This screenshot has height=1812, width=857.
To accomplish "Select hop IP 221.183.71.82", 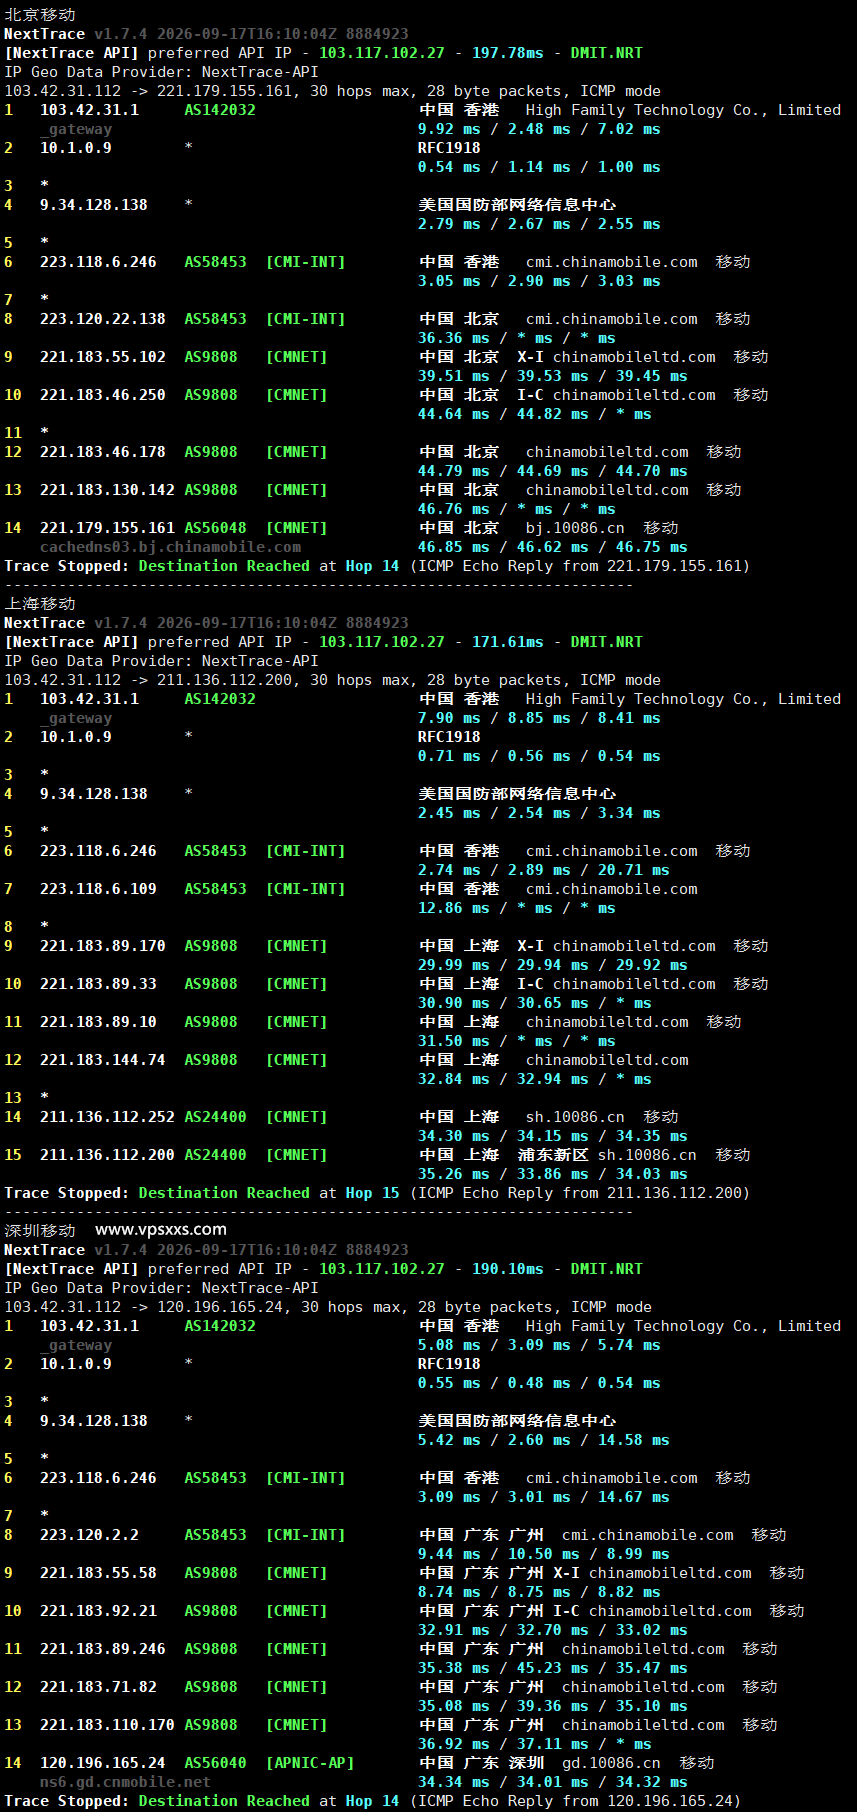I will click(x=98, y=1687).
